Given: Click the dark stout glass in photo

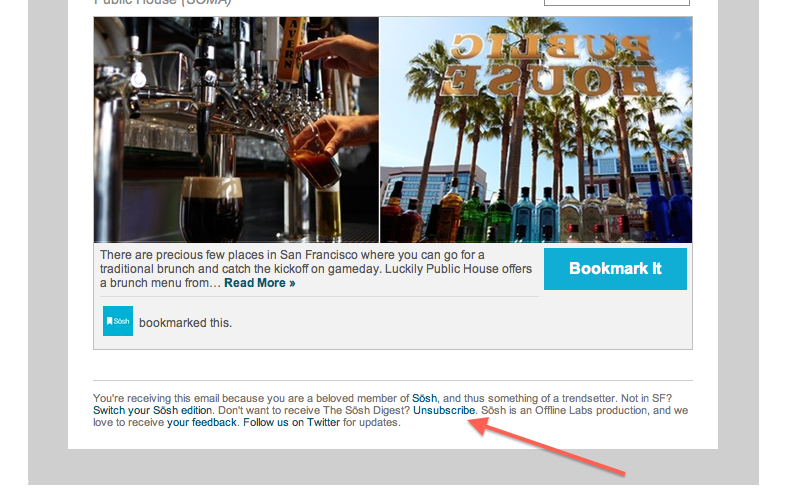Looking at the screenshot, I should [212, 209].
